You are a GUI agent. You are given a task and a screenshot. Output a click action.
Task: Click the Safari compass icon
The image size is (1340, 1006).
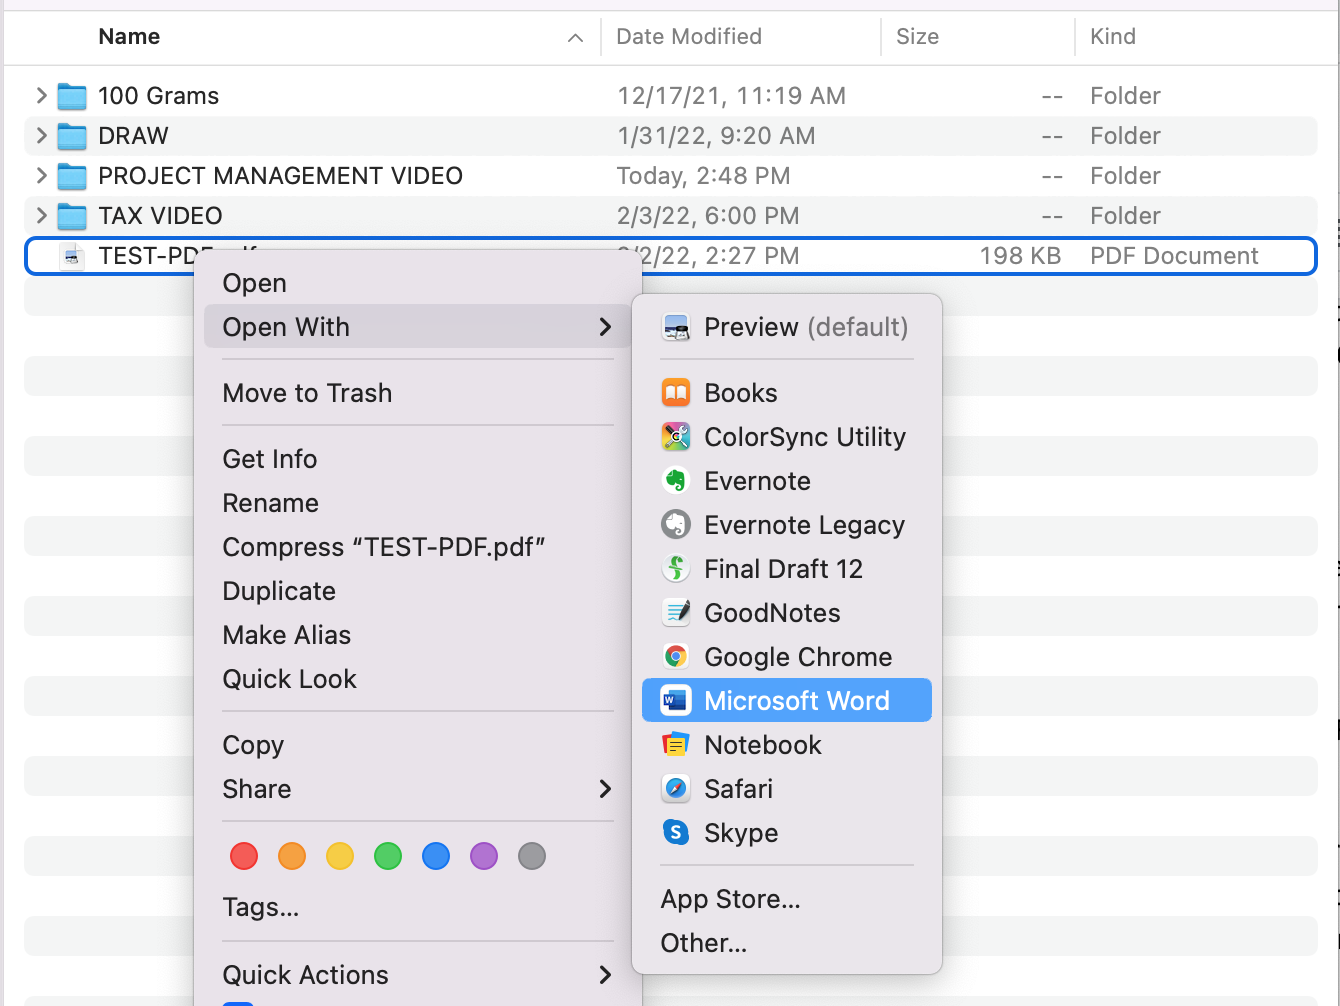pos(676,789)
